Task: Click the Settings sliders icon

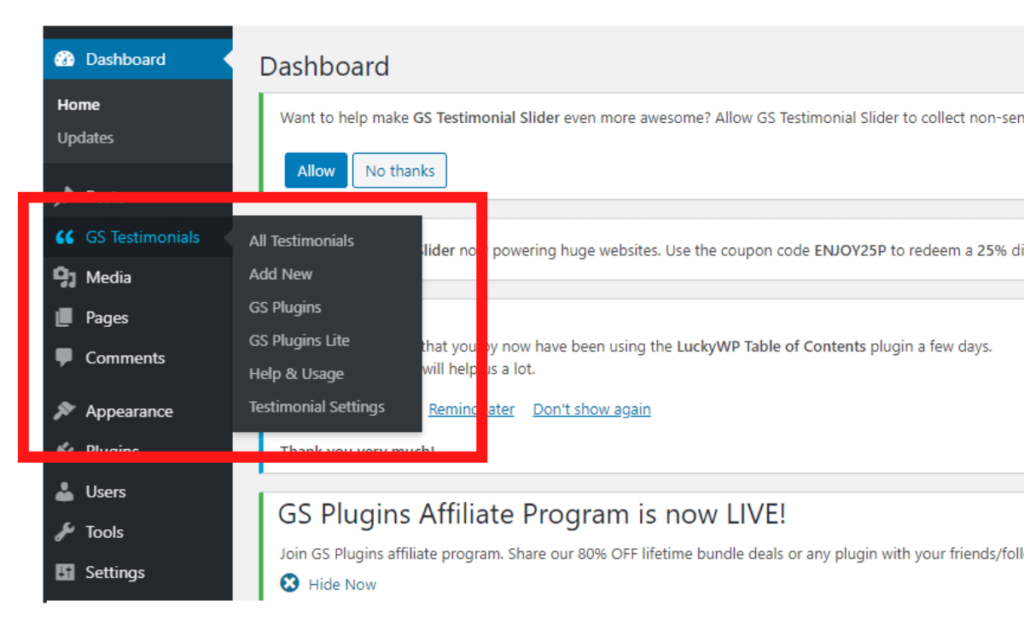Action: click(x=65, y=572)
